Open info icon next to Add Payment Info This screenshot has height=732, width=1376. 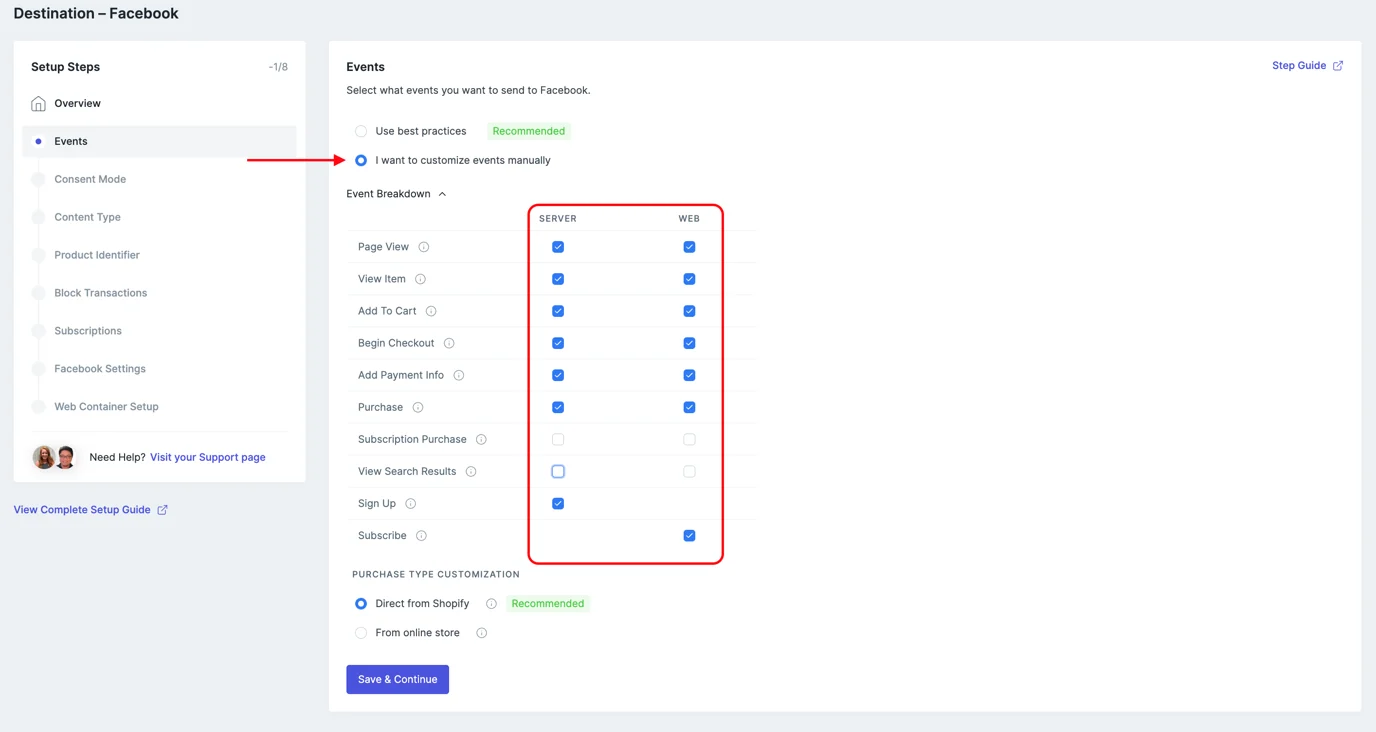(459, 375)
